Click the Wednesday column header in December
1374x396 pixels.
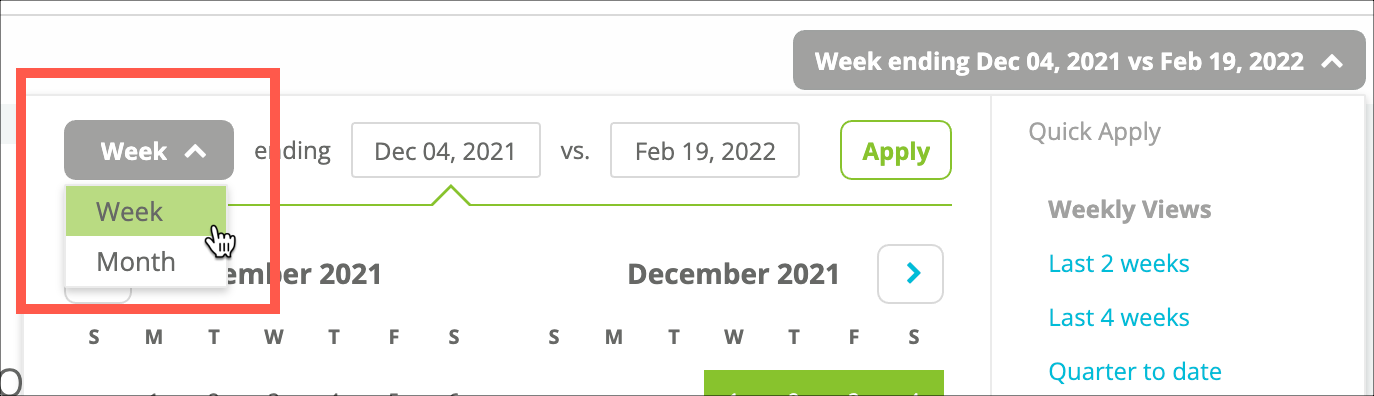click(734, 338)
